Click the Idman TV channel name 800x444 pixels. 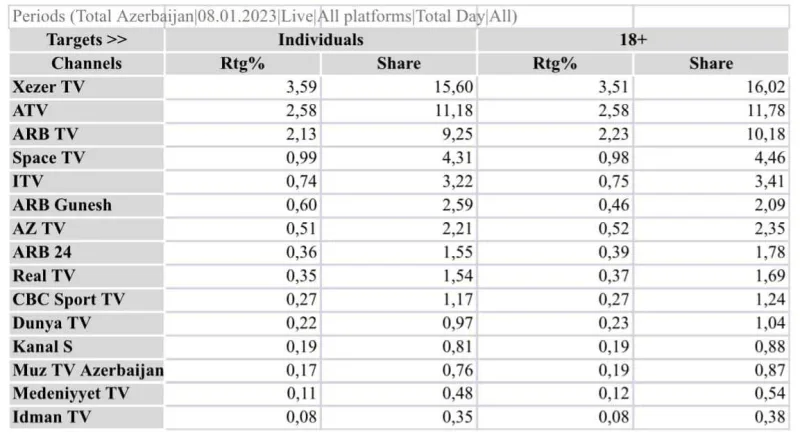tap(50, 416)
